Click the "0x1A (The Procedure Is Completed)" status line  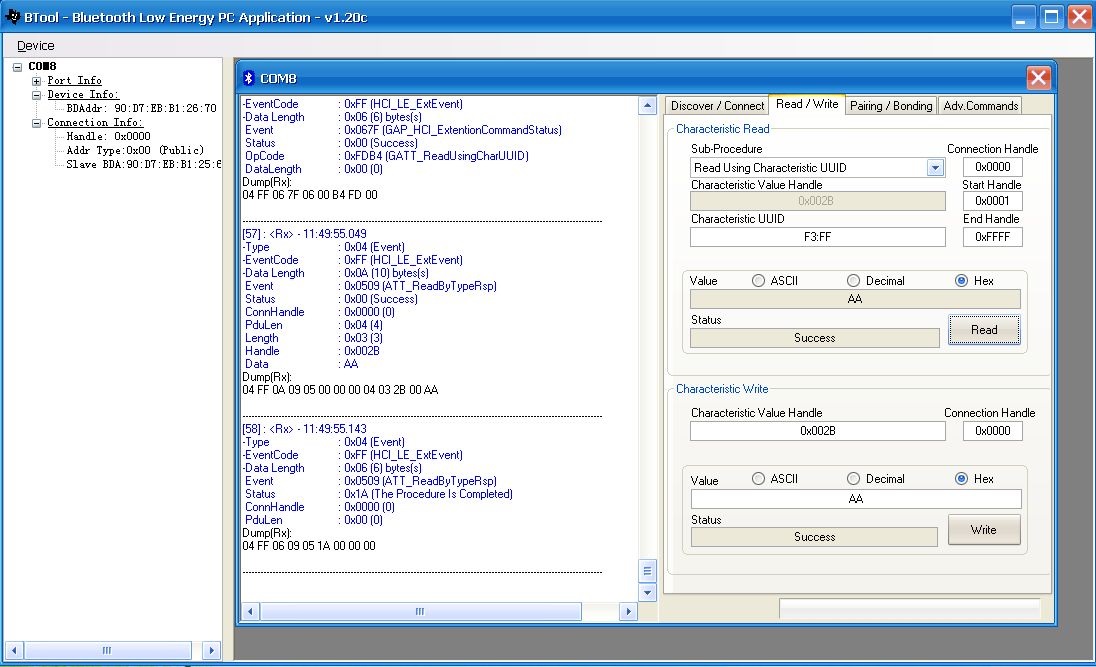coord(428,494)
